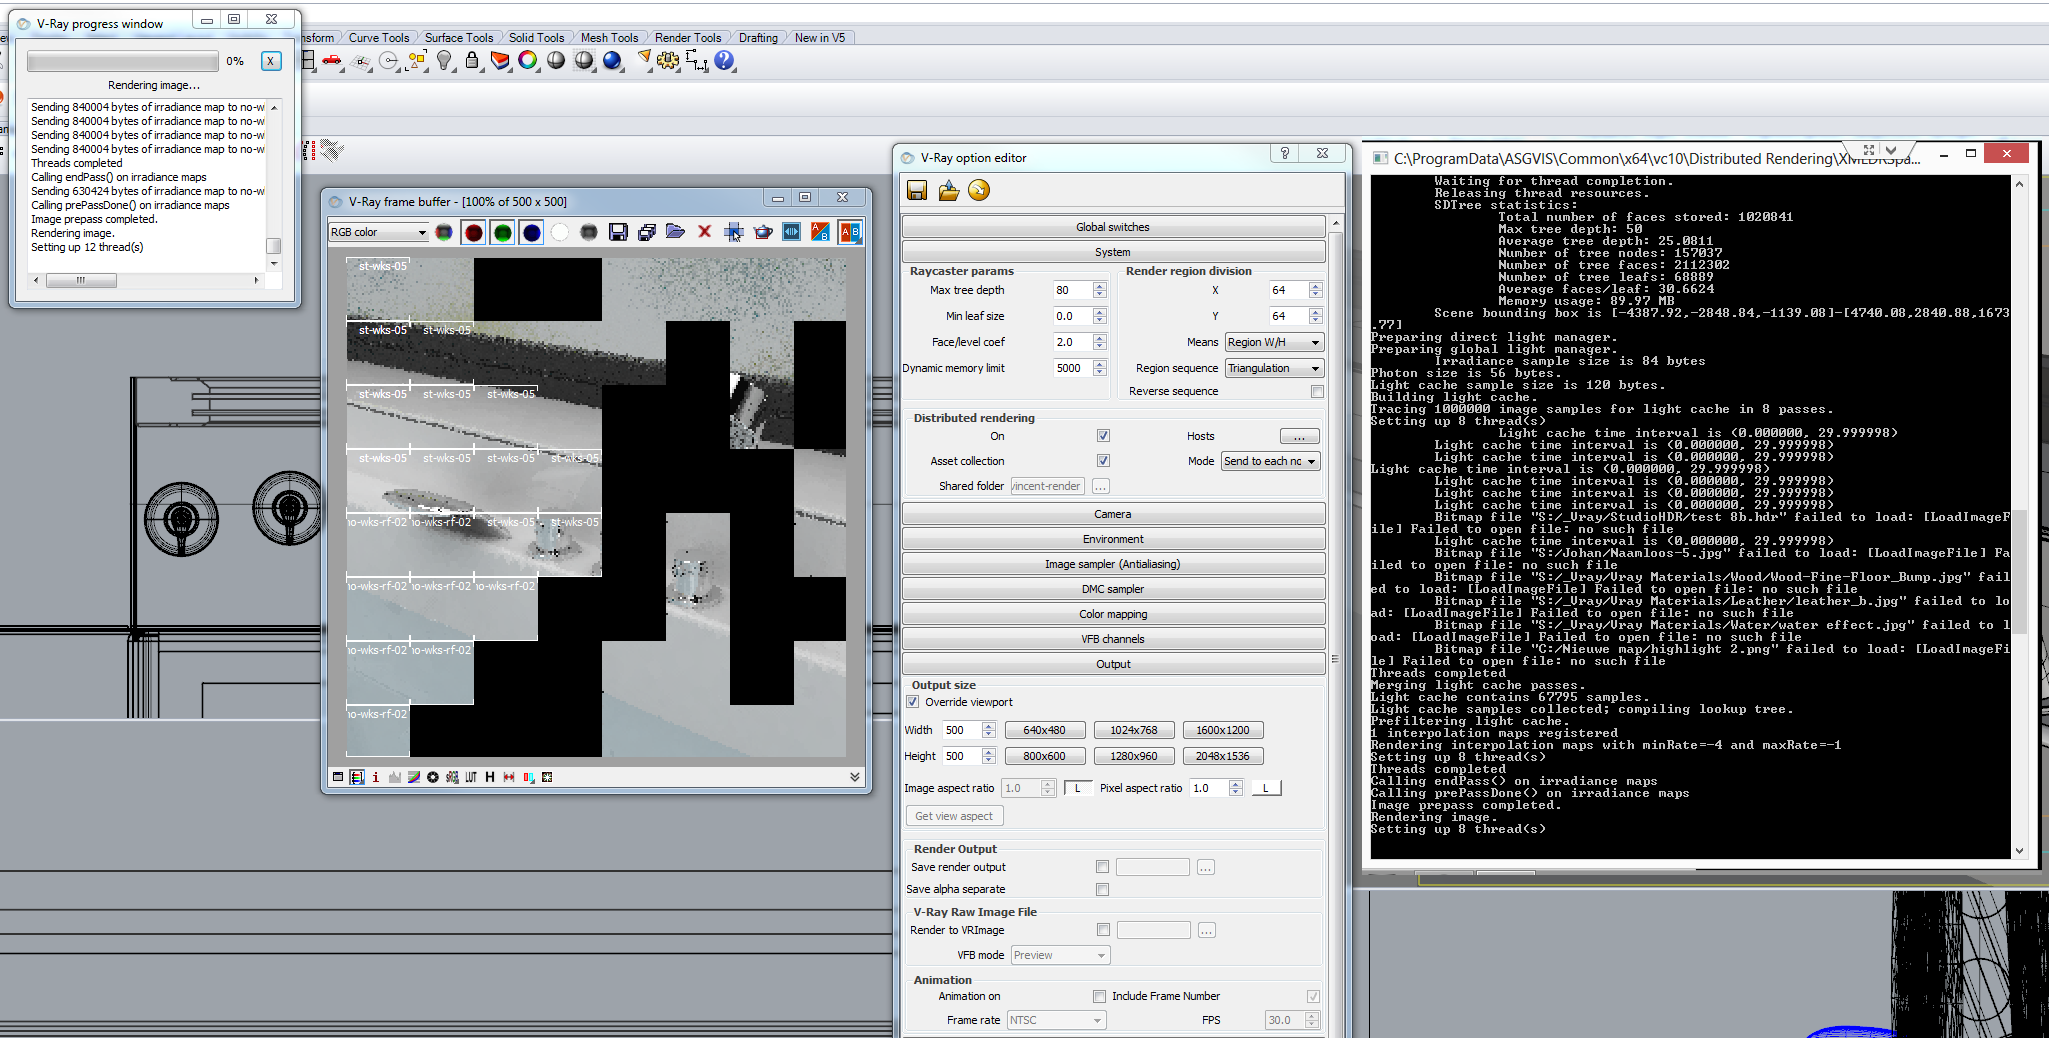Screen dimensions: 2049x1038
Task: Expand the distributed rendering Mode dropdown
Action: tap(1269, 461)
